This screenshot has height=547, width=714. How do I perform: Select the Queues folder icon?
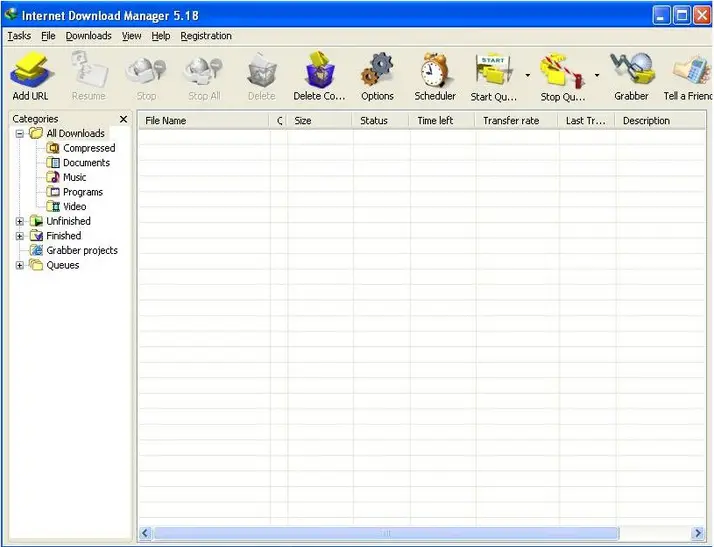[36, 265]
